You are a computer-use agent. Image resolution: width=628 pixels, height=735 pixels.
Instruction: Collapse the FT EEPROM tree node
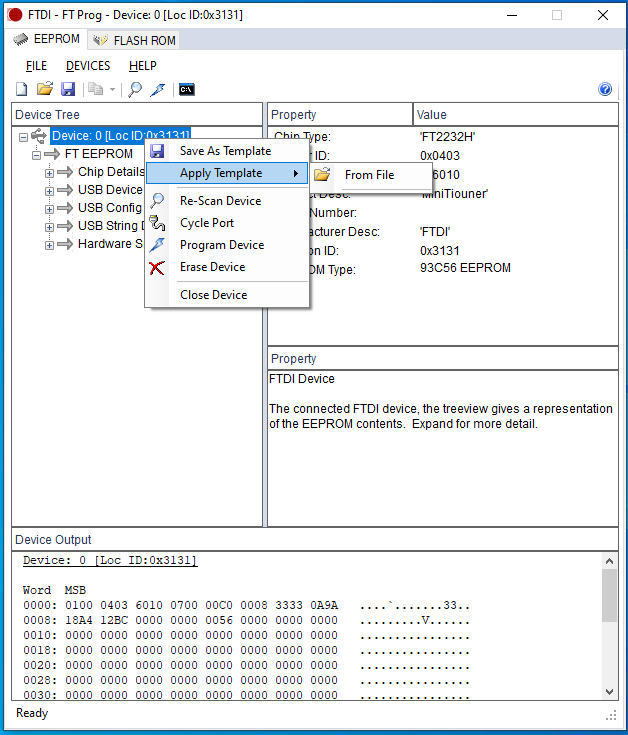tap(36, 155)
